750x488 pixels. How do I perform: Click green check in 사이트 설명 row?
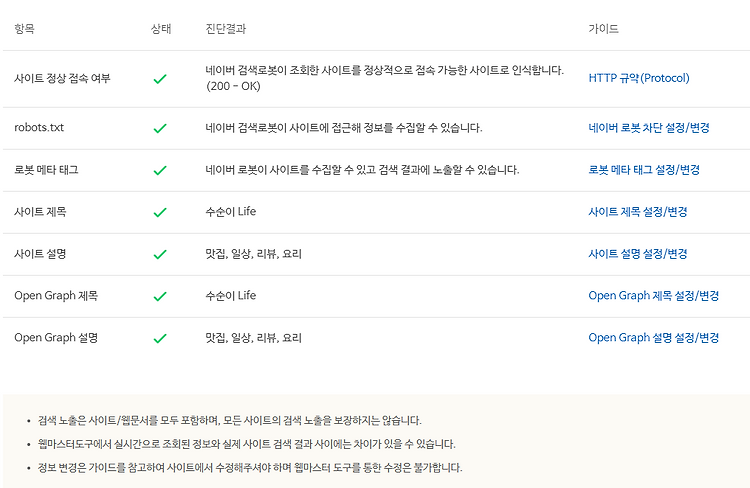click(x=160, y=254)
